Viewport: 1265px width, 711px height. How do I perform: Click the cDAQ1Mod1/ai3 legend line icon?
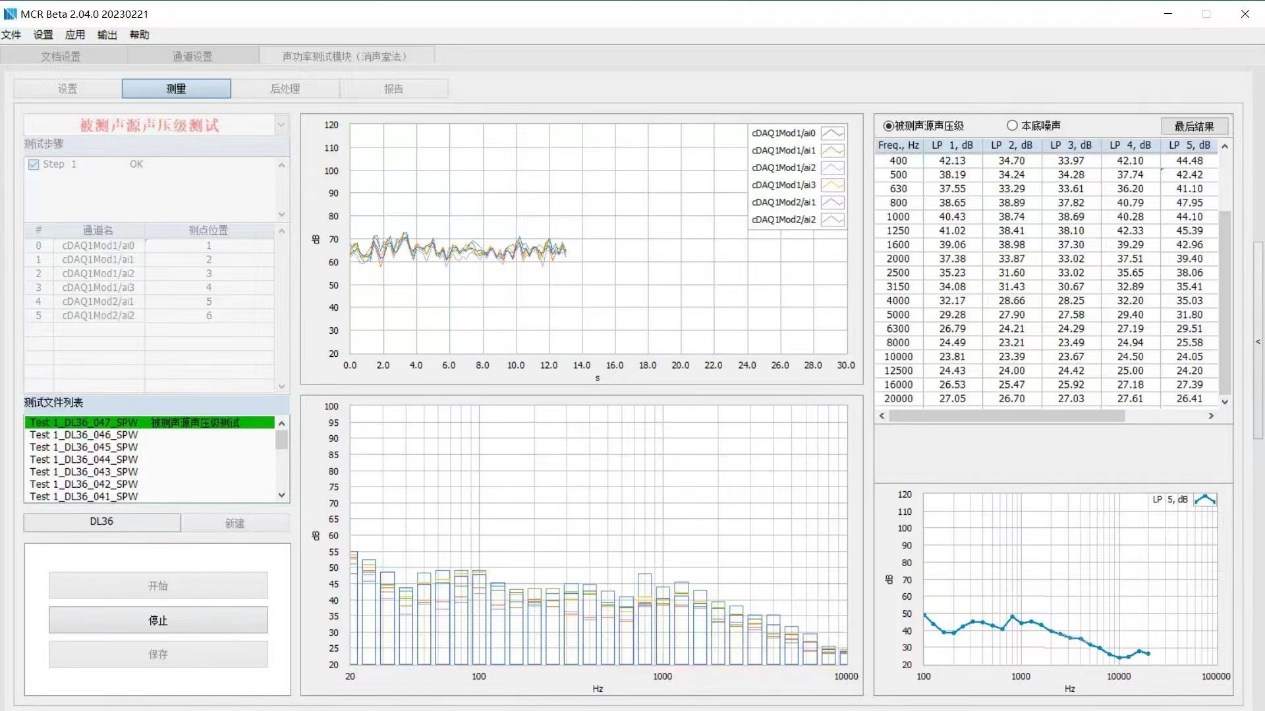point(832,185)
